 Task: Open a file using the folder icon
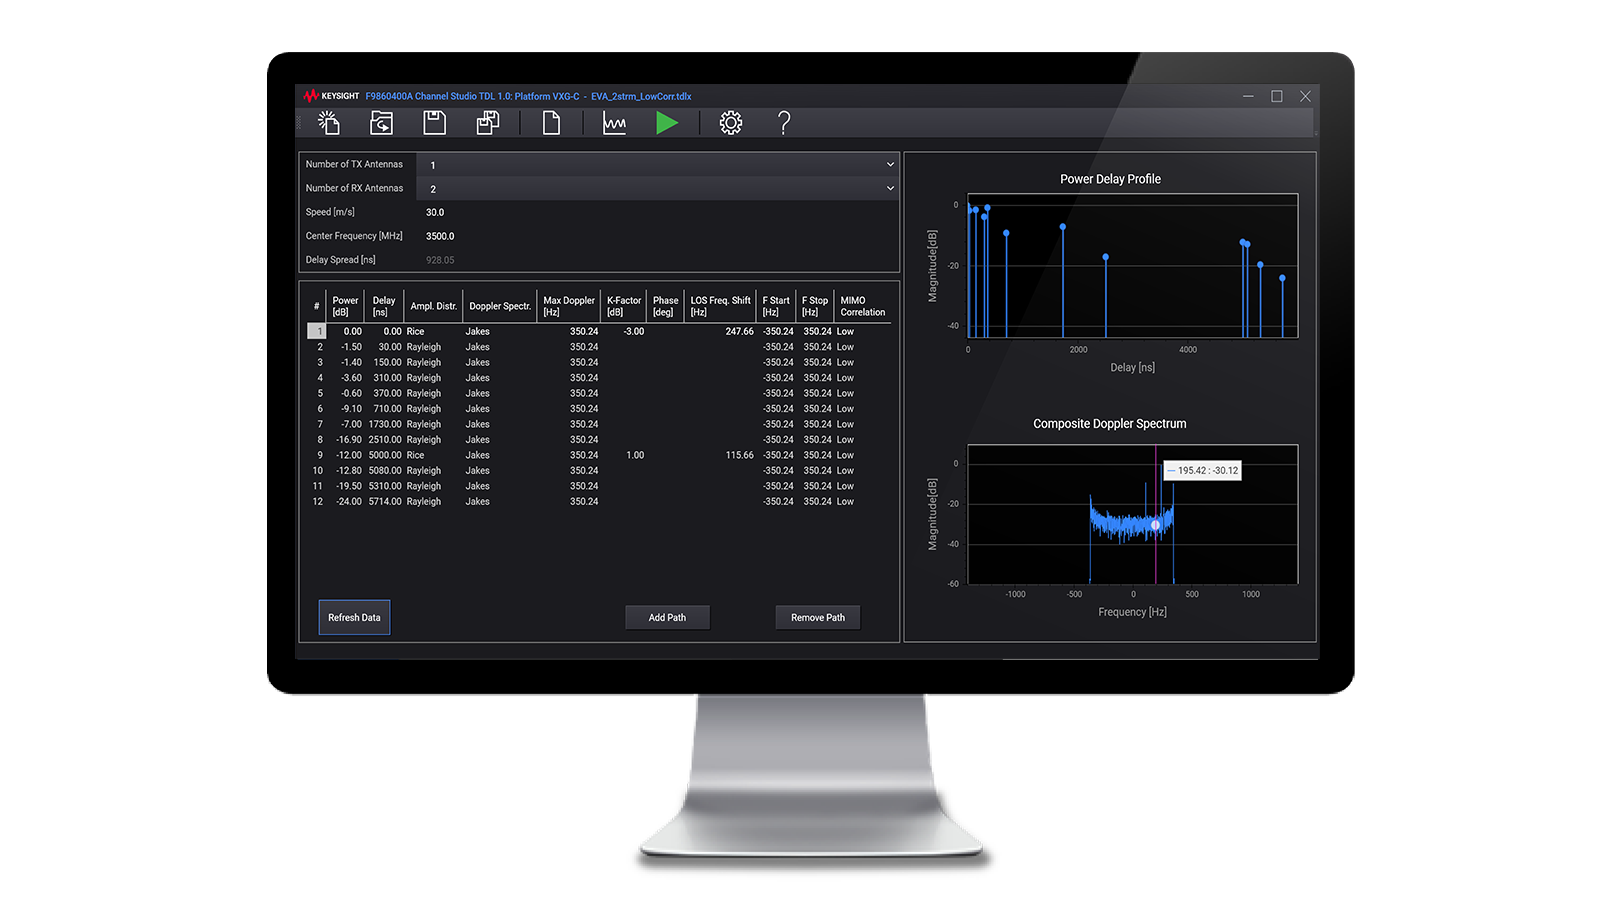tap(381, 123)
